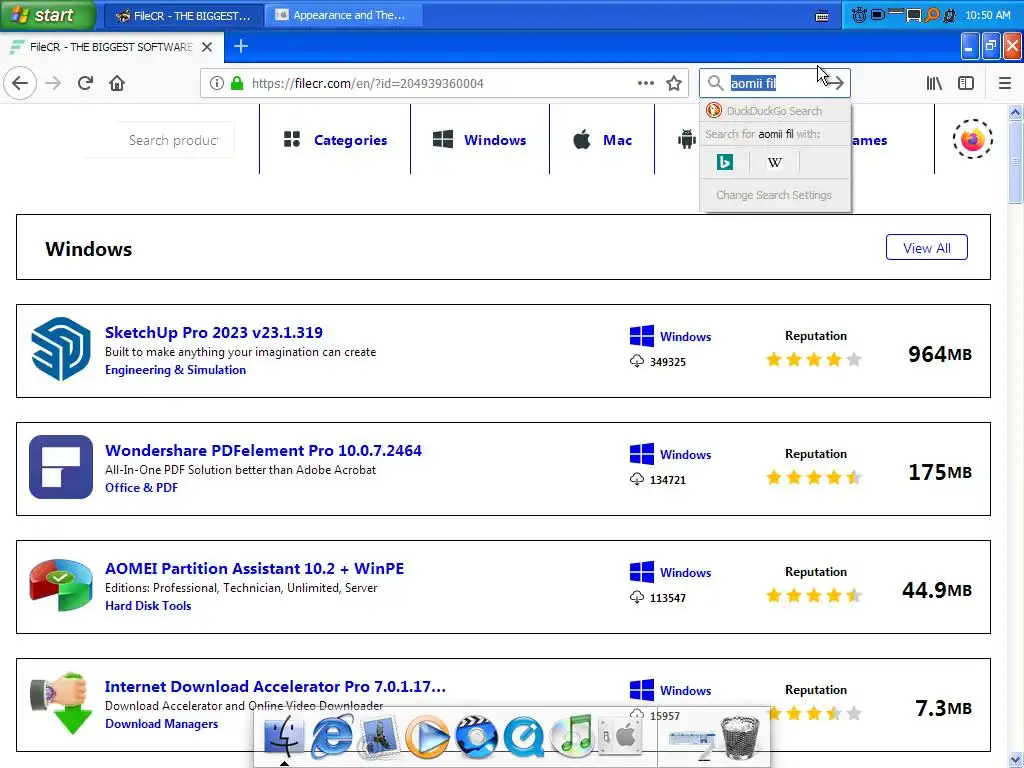This screenshot has height=768, width=1024.
Task: Click SketchUp Pro reputation star rating
Action: point(814,359)
